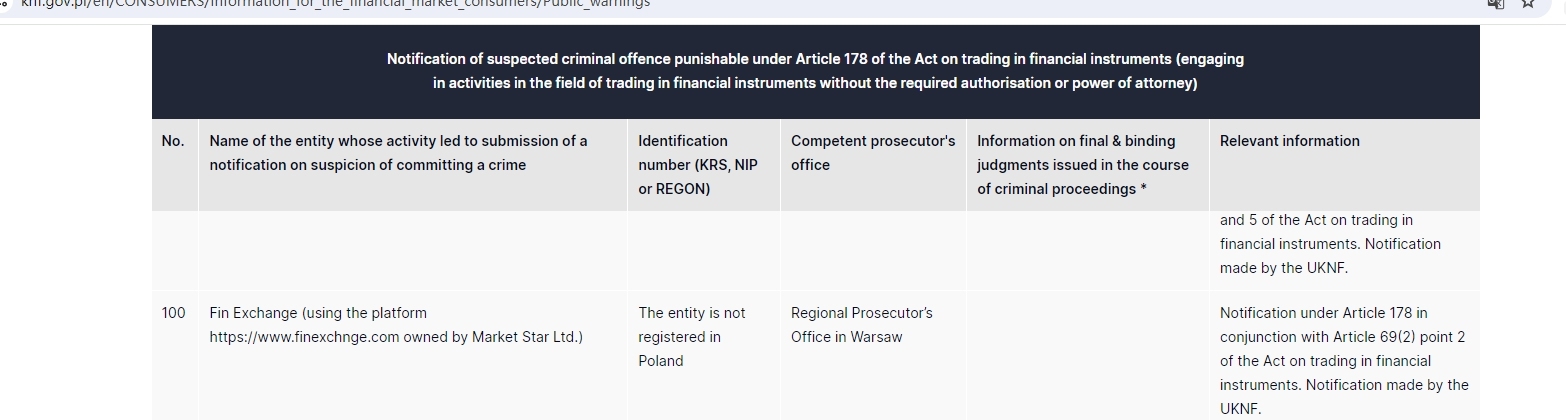1566x420 pixels.
Task: Click the "Identification number" column header
Action: [x=698, y=165]
